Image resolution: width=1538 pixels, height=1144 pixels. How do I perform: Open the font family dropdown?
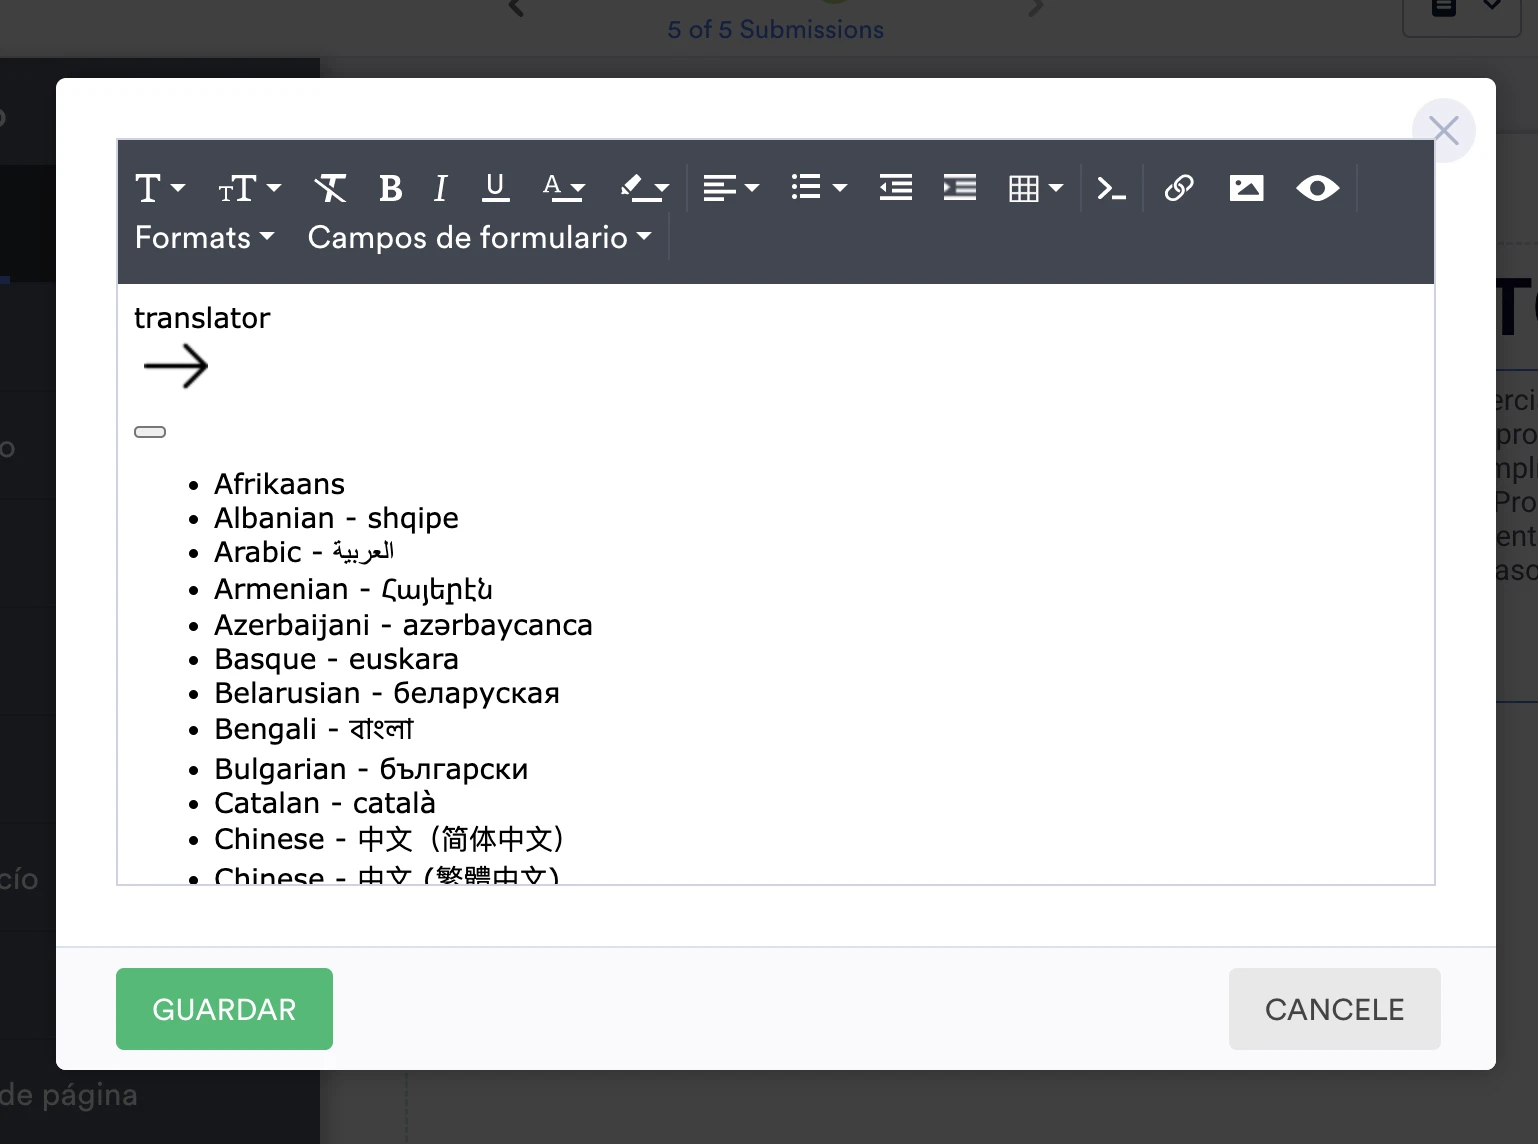(x=160, y=188)
